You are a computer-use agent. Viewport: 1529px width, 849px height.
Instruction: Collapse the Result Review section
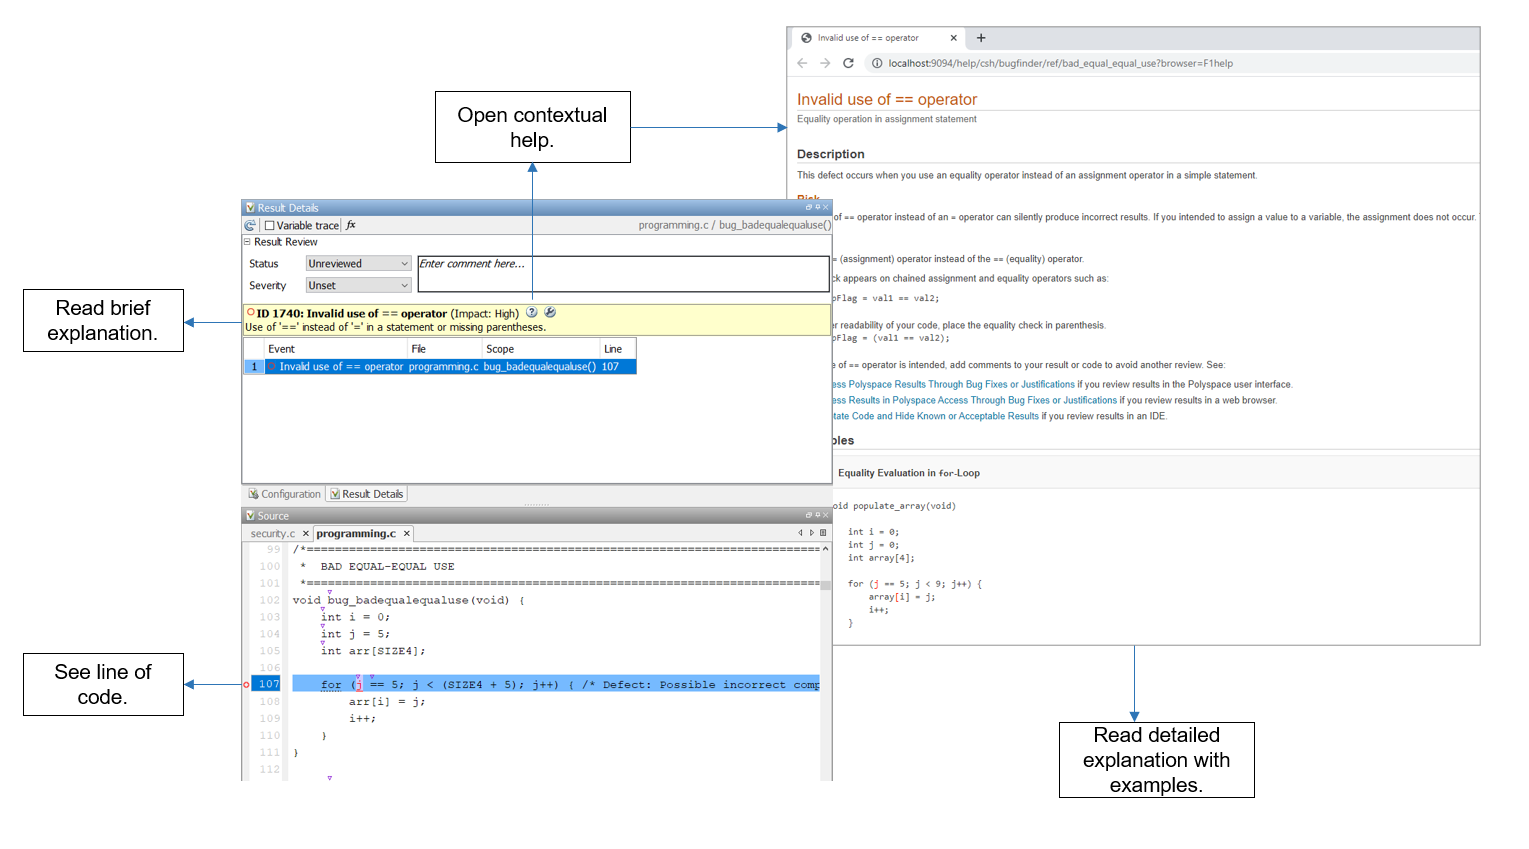click(x=247, y=242)
